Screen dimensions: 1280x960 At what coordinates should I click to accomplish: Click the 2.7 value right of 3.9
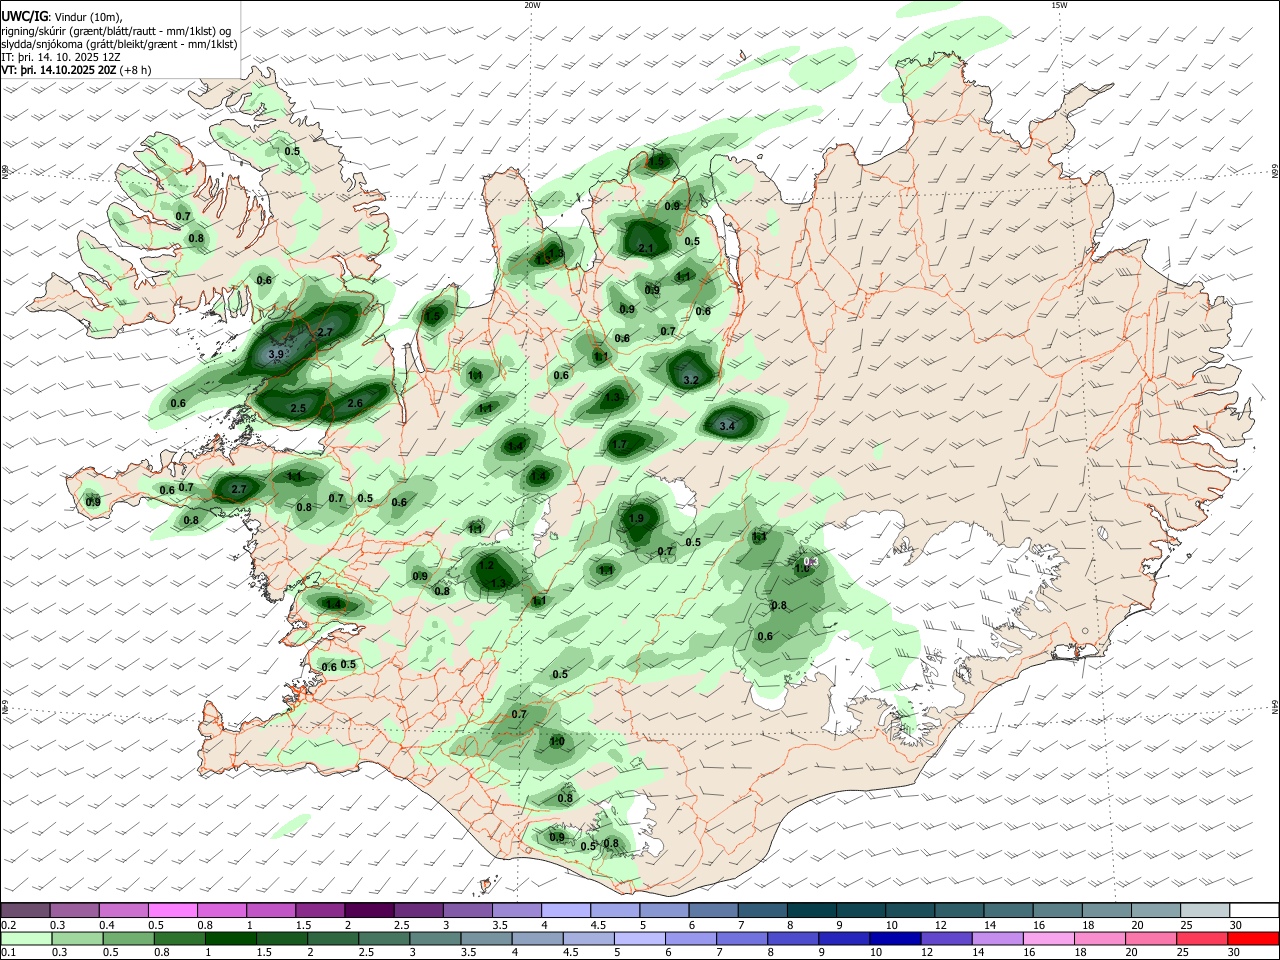[325, 332]
